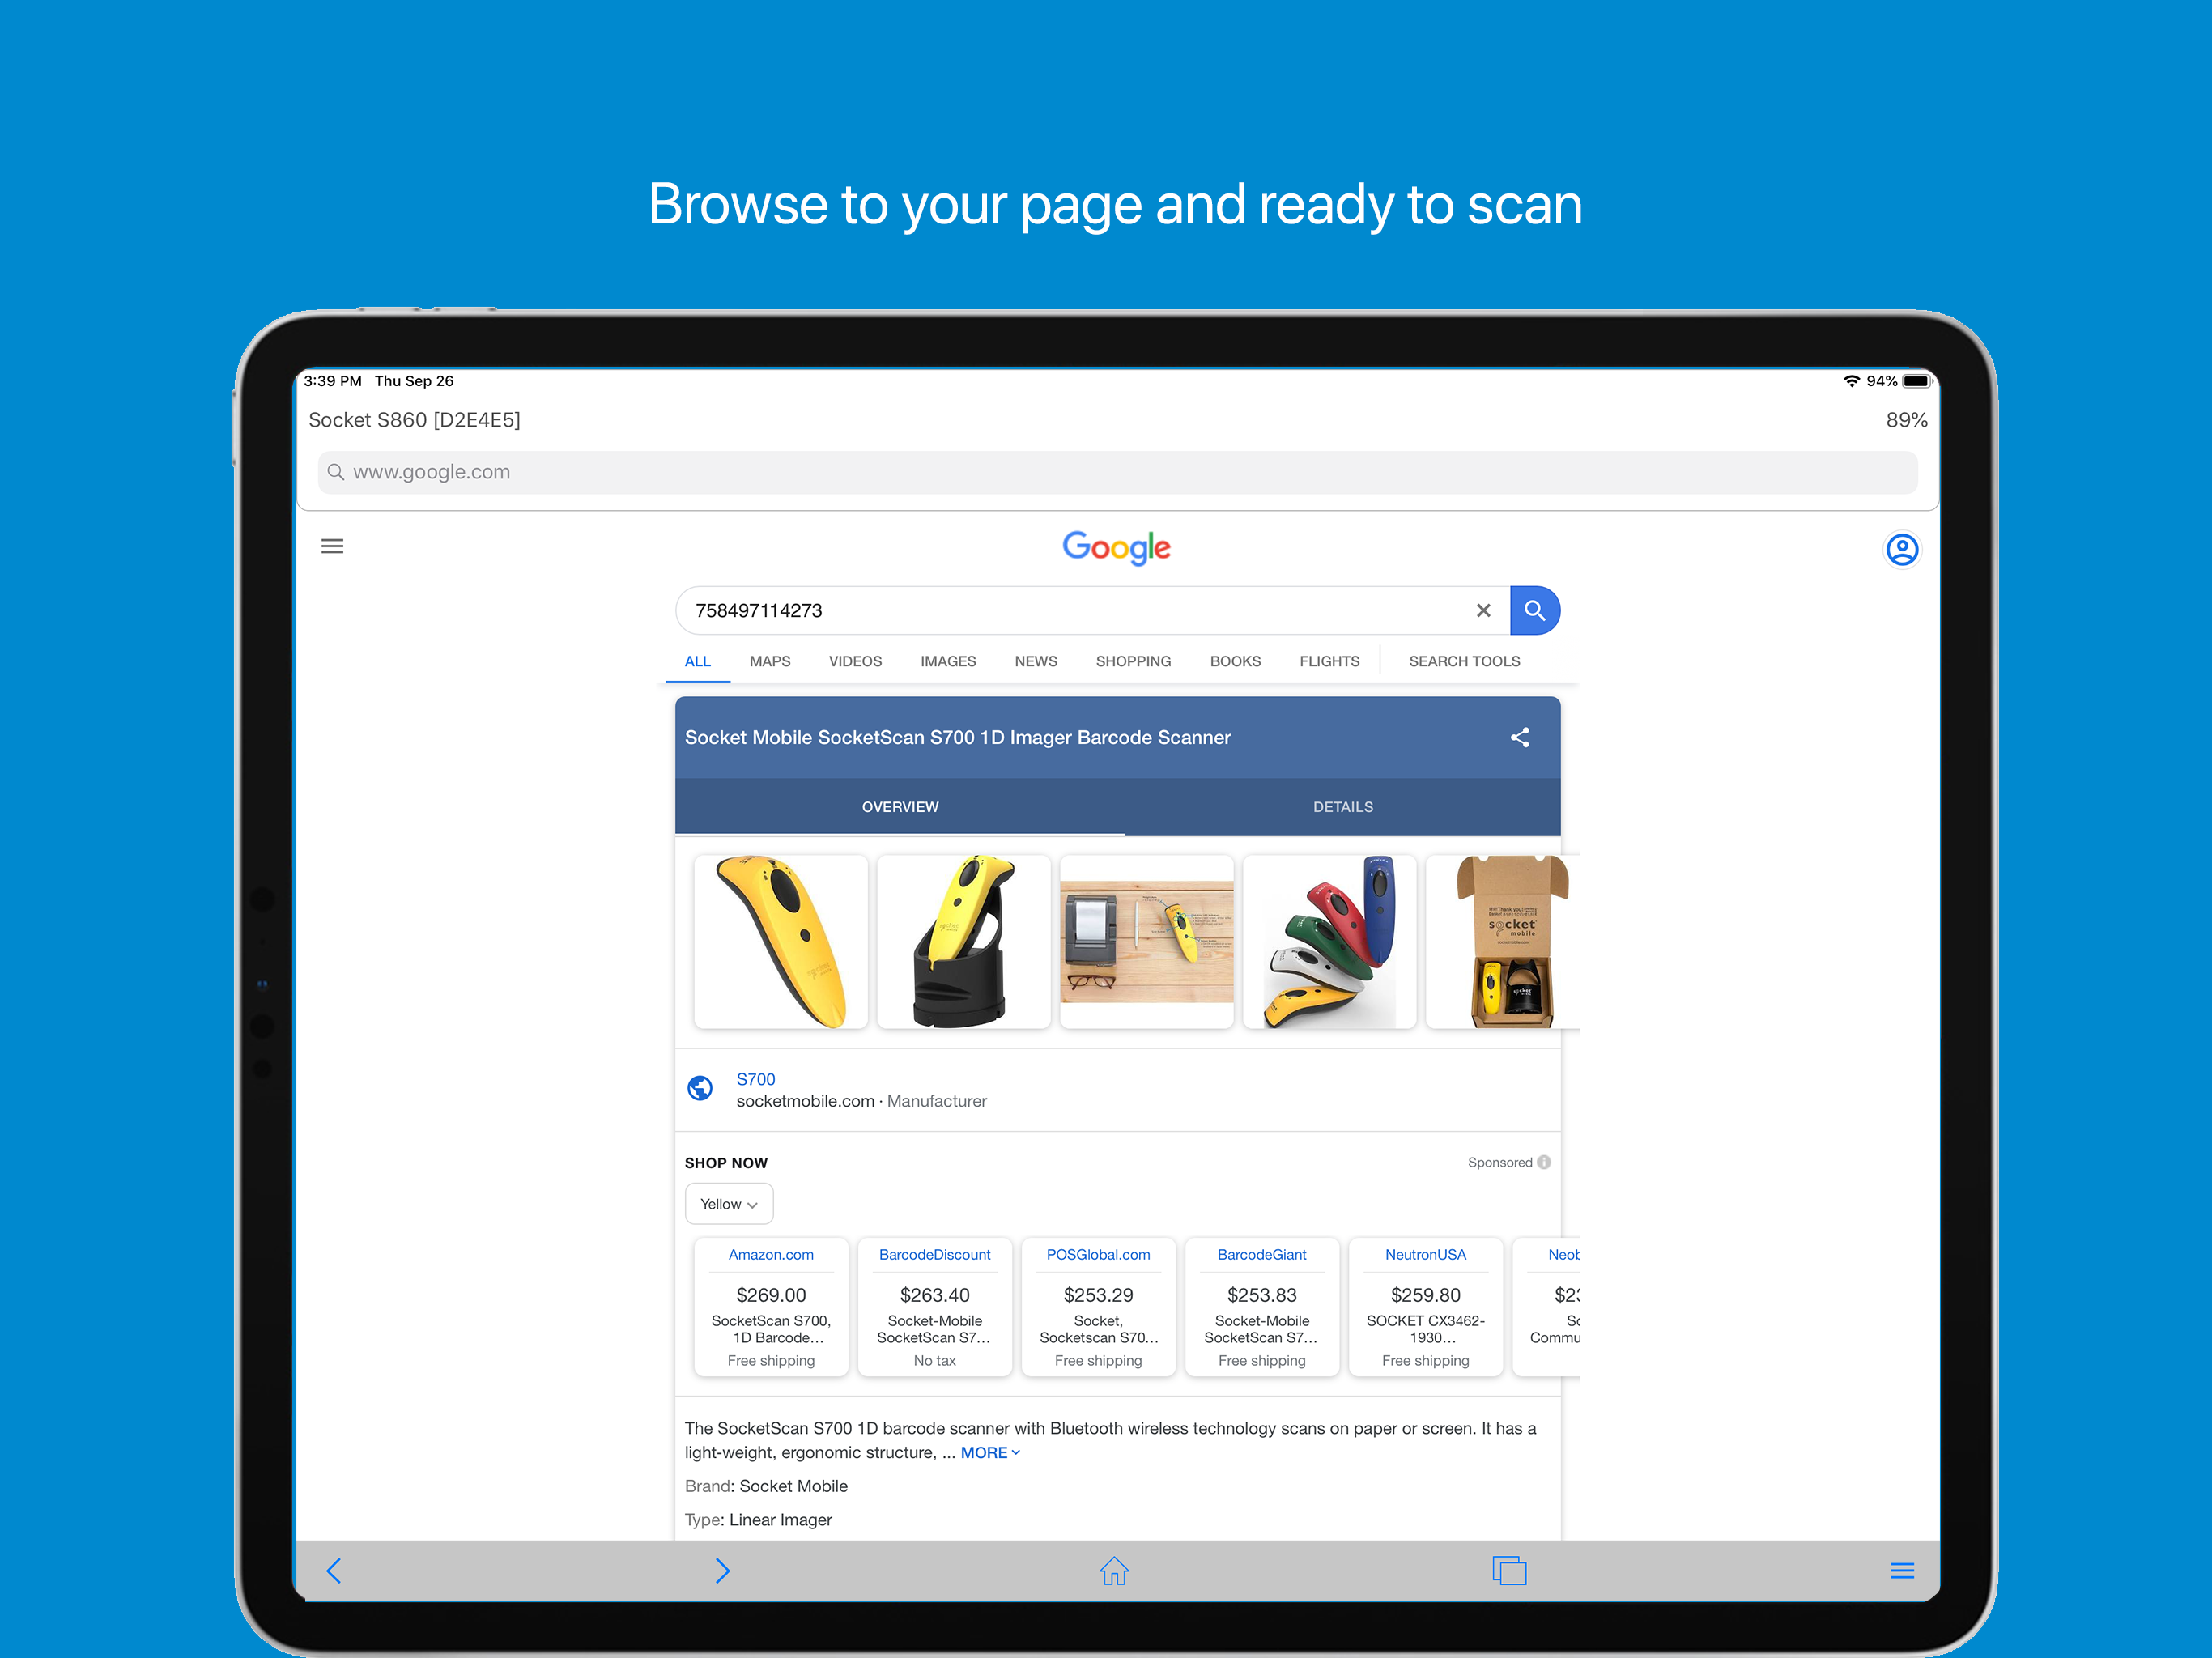Open bottom-right browser menu icon
This screenshot has width=2212, height=1658.
tap(1901, 1570)
